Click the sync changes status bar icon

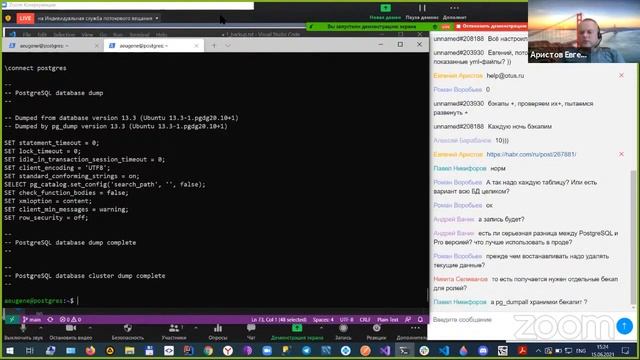tap(50, 320)
